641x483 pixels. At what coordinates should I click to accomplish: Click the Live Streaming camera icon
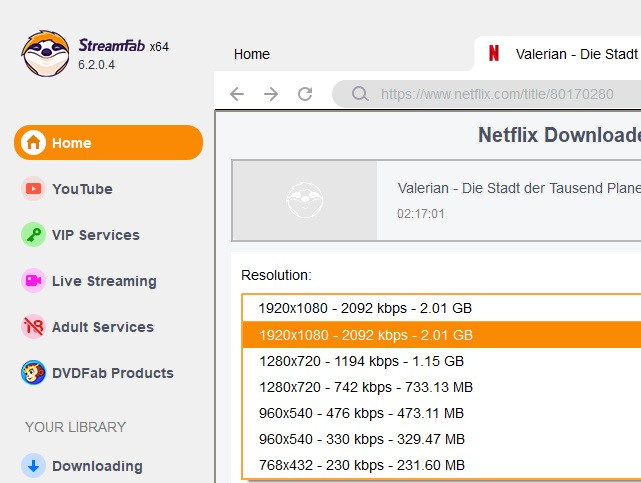[34, 281]
